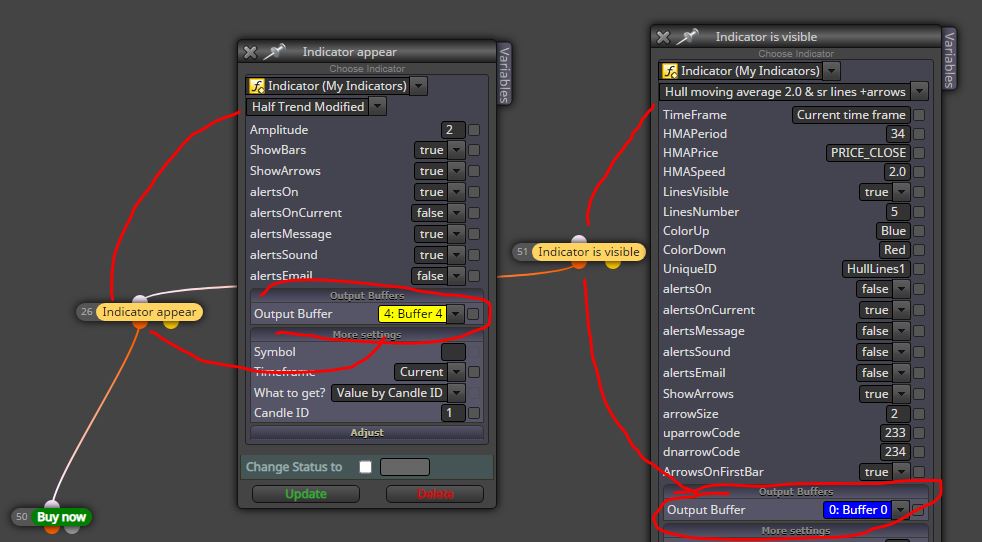Viewport: 982px width, 542px height.
Task: Select the Indicator appear node 26
Action: tap(148, 311)
